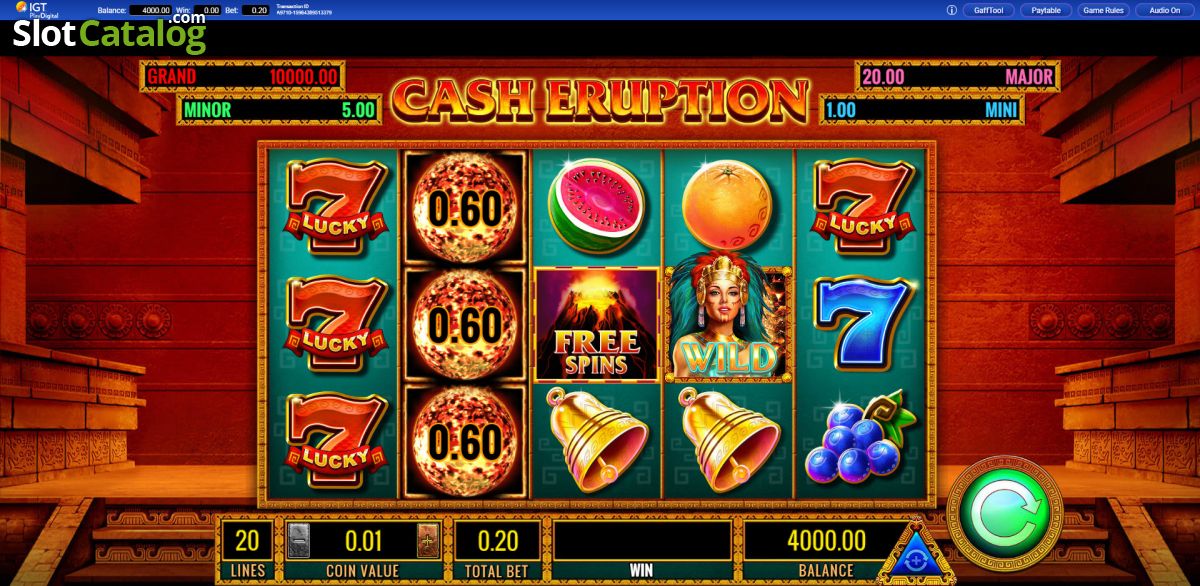Toggle the Audio On button
1200x586 pixels.
[x=1164, y=10]
